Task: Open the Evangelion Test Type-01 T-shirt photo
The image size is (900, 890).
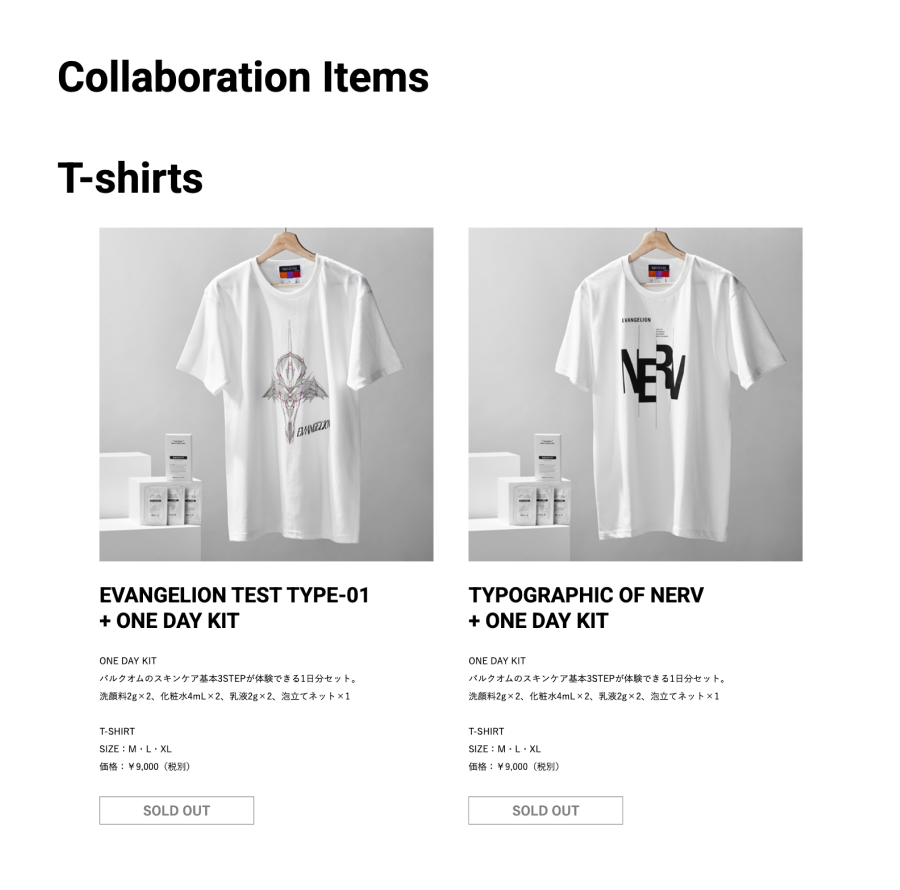Action: point(266,394)
